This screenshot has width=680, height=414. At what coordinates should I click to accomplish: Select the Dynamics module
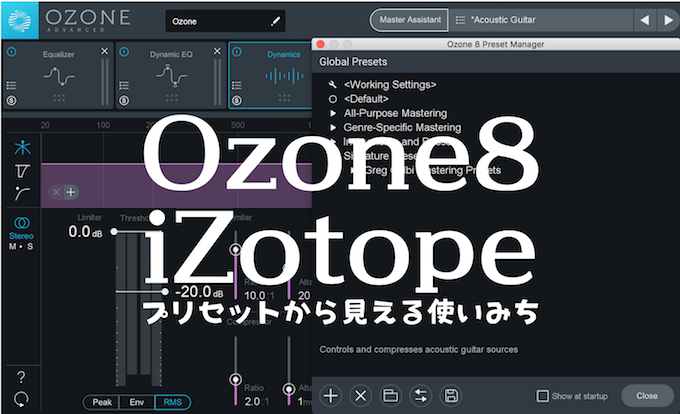click(271, 75)
